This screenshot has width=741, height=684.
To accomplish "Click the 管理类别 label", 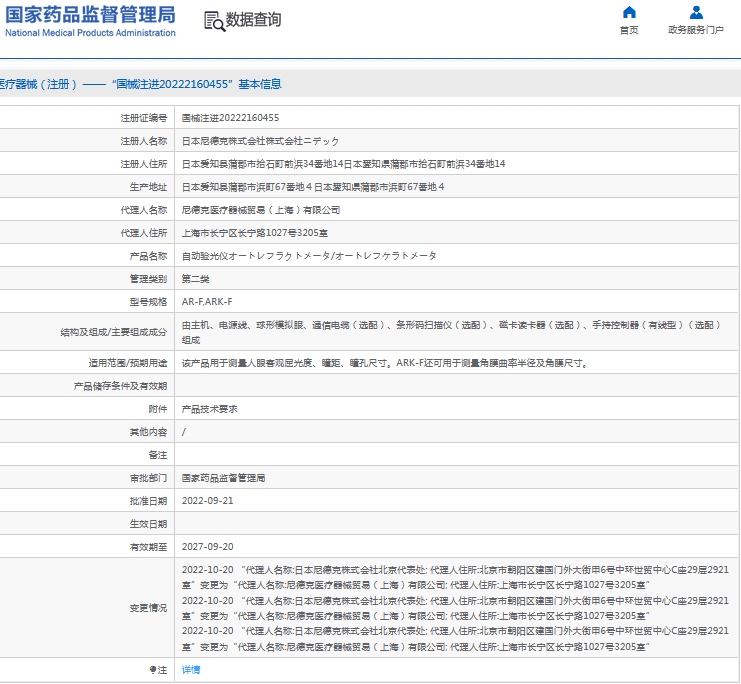I will pyautogui.click(x=148, y=279).
